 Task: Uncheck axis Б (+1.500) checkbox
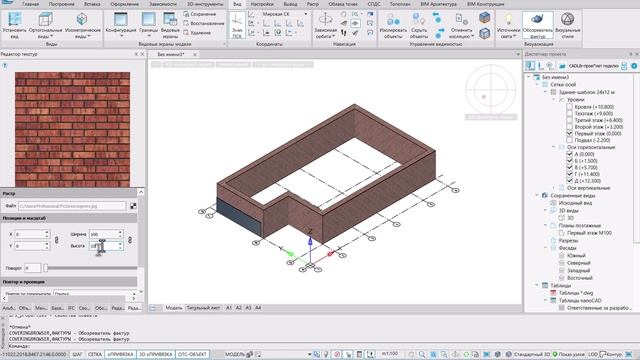point(569,161)
